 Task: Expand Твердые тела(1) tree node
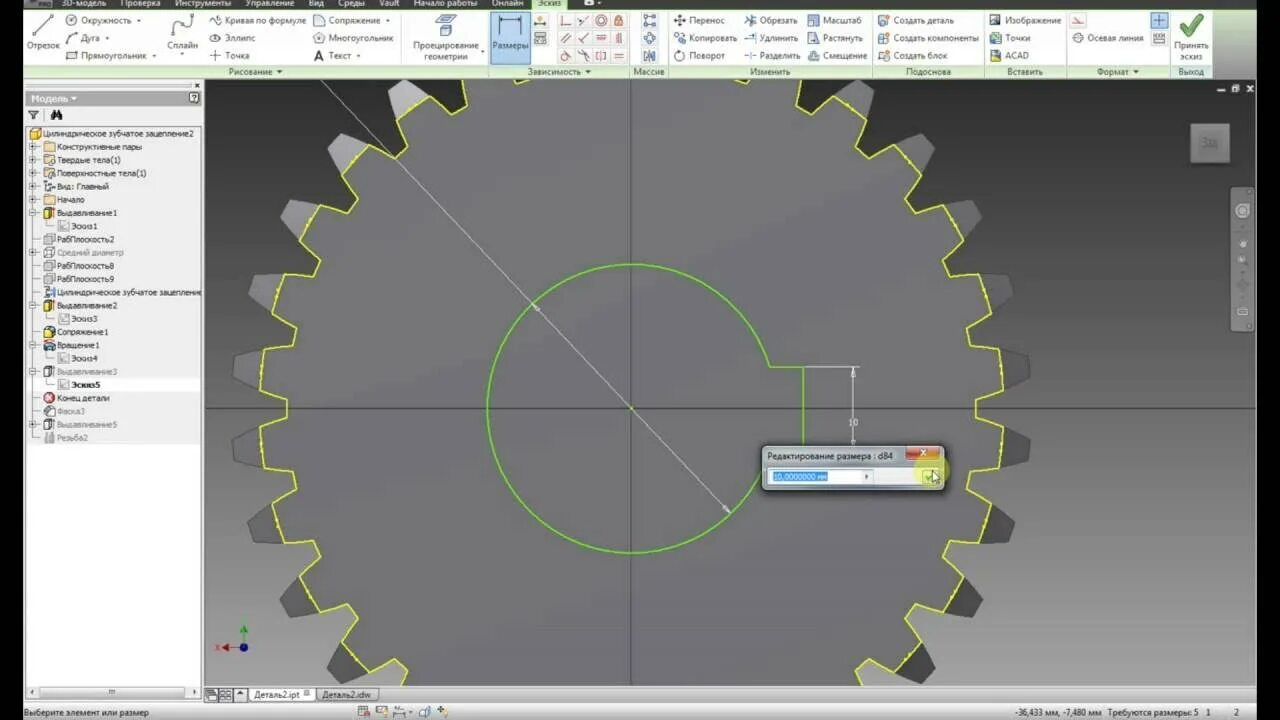coord(33,160)
